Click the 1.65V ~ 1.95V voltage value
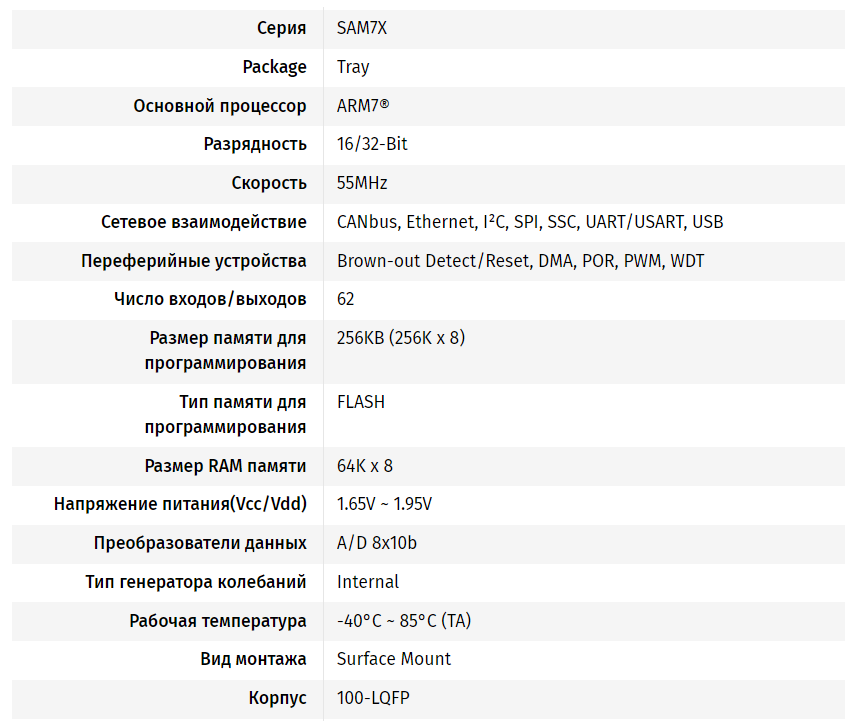The width and height of the screenshot is (845, 721). tap(384, 504)
